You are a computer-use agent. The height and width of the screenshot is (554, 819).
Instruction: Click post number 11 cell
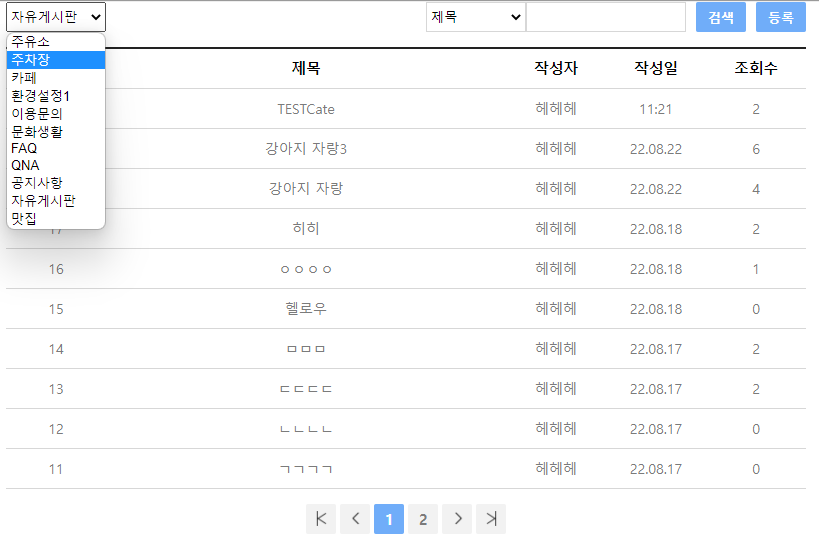56,469
